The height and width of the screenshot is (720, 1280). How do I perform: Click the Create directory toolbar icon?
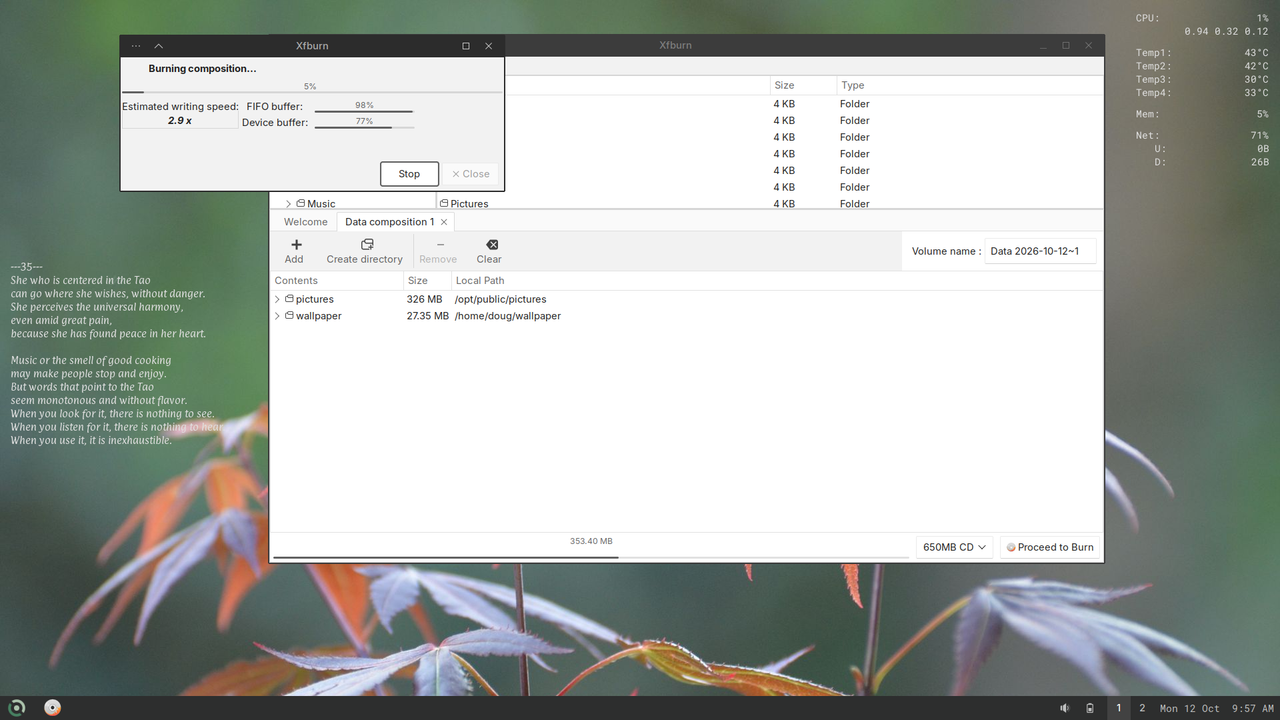(x=367, y=245)
